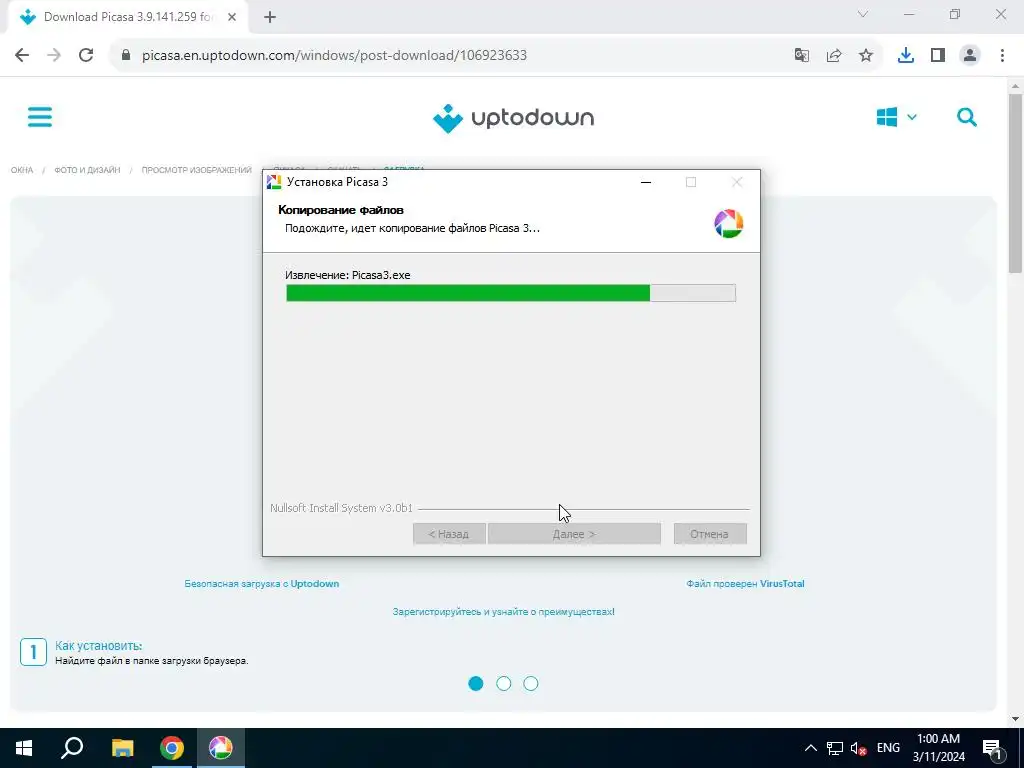This screenshot has width=1024, height=768.
Task: Click the step 1 Как установить heading
Action: tap(99, 645)
